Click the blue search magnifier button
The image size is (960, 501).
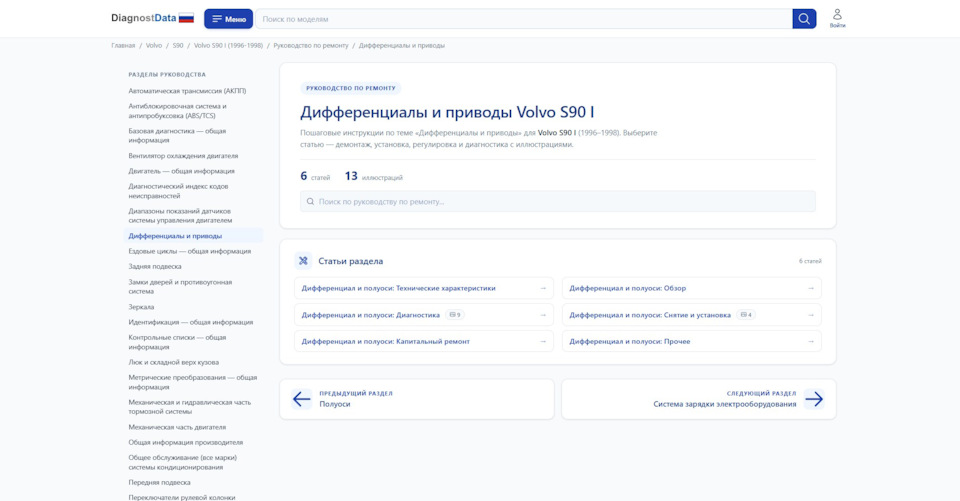804,19
